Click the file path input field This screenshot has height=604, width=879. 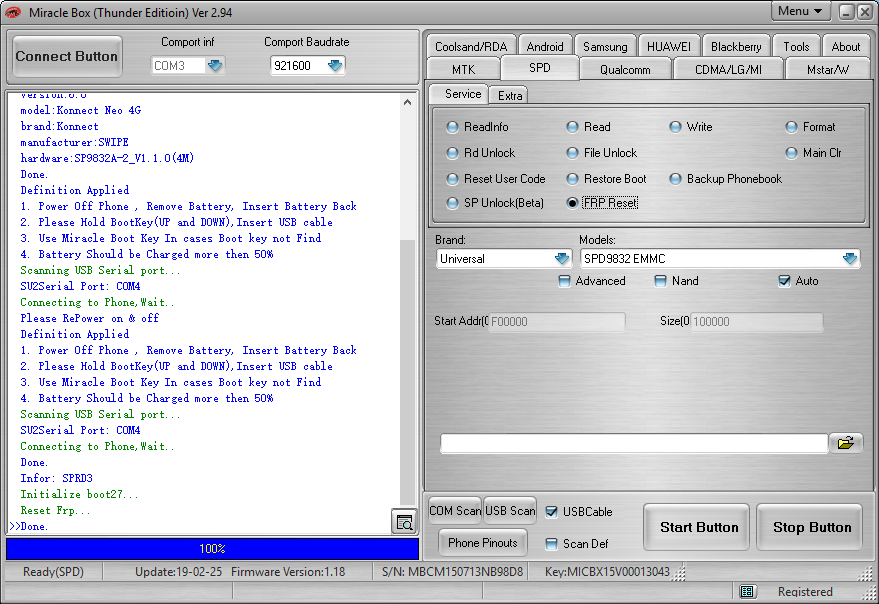[634, 443]
